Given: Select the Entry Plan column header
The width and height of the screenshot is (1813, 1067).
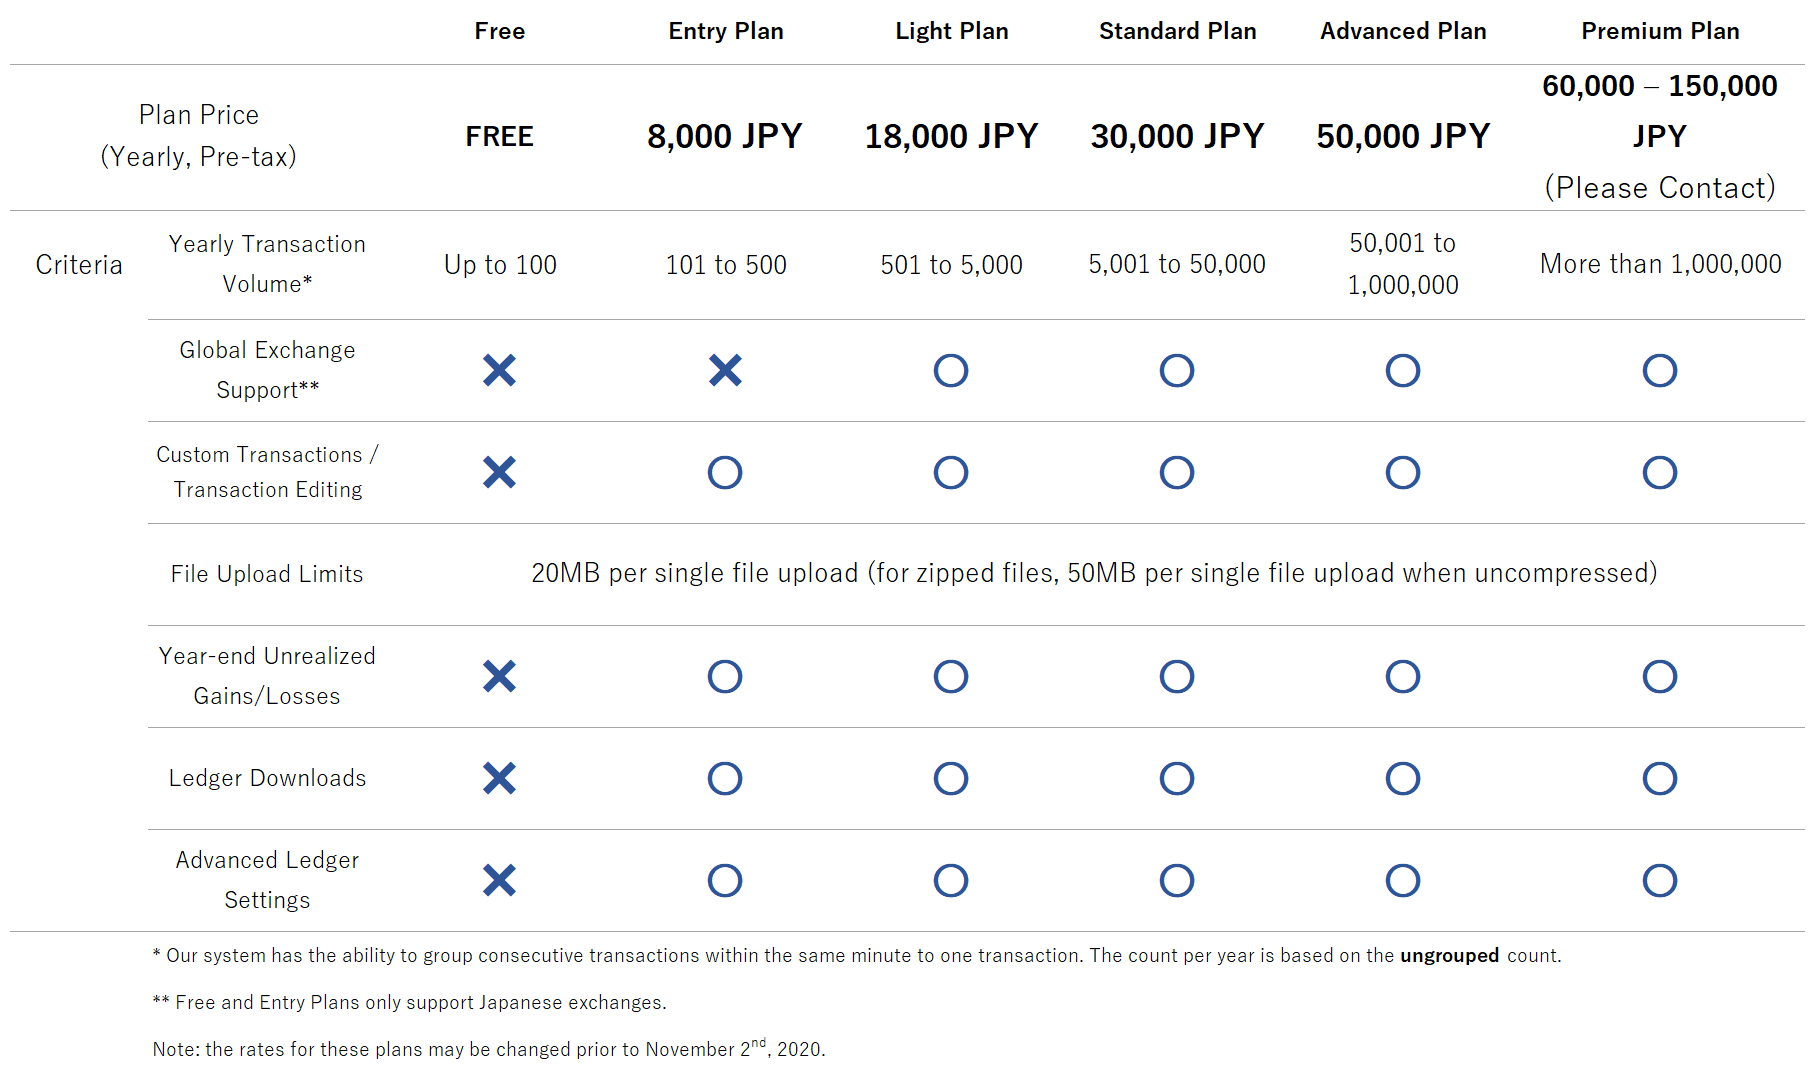Looking at the screenshot, I should click(x=726, y=31).
